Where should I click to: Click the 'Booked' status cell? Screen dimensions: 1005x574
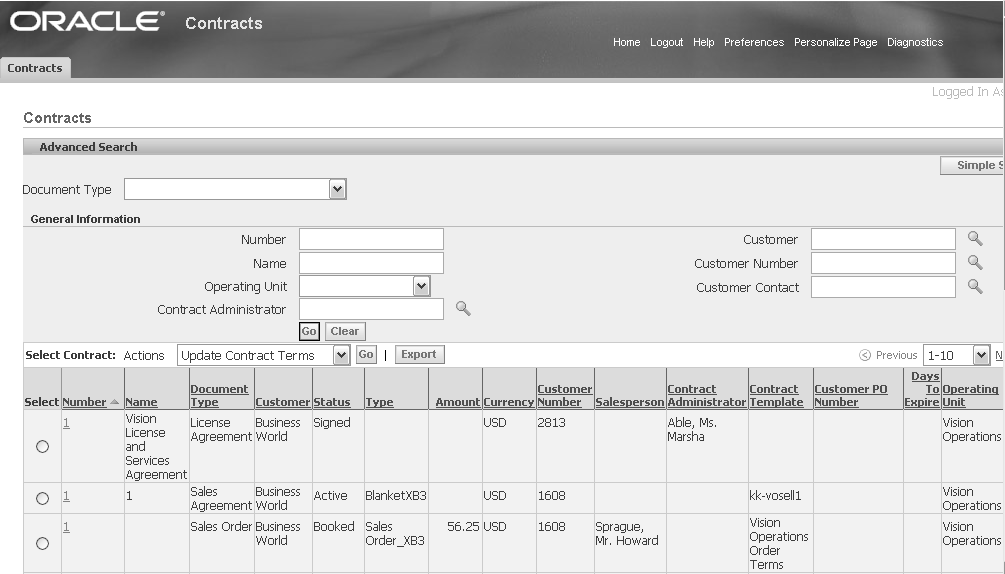coord(334,527)
